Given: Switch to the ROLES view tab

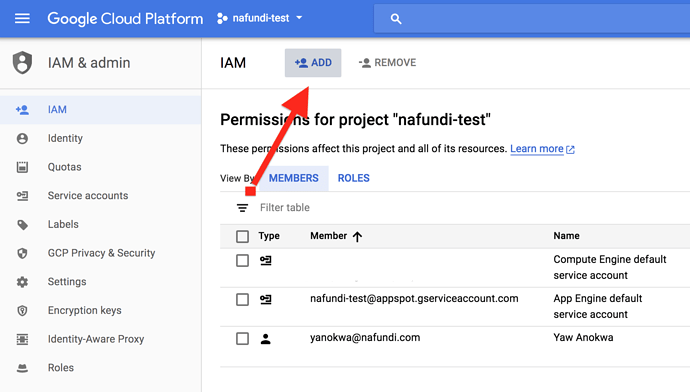Looking at the screenshot, I should click(x=354, y=178).
